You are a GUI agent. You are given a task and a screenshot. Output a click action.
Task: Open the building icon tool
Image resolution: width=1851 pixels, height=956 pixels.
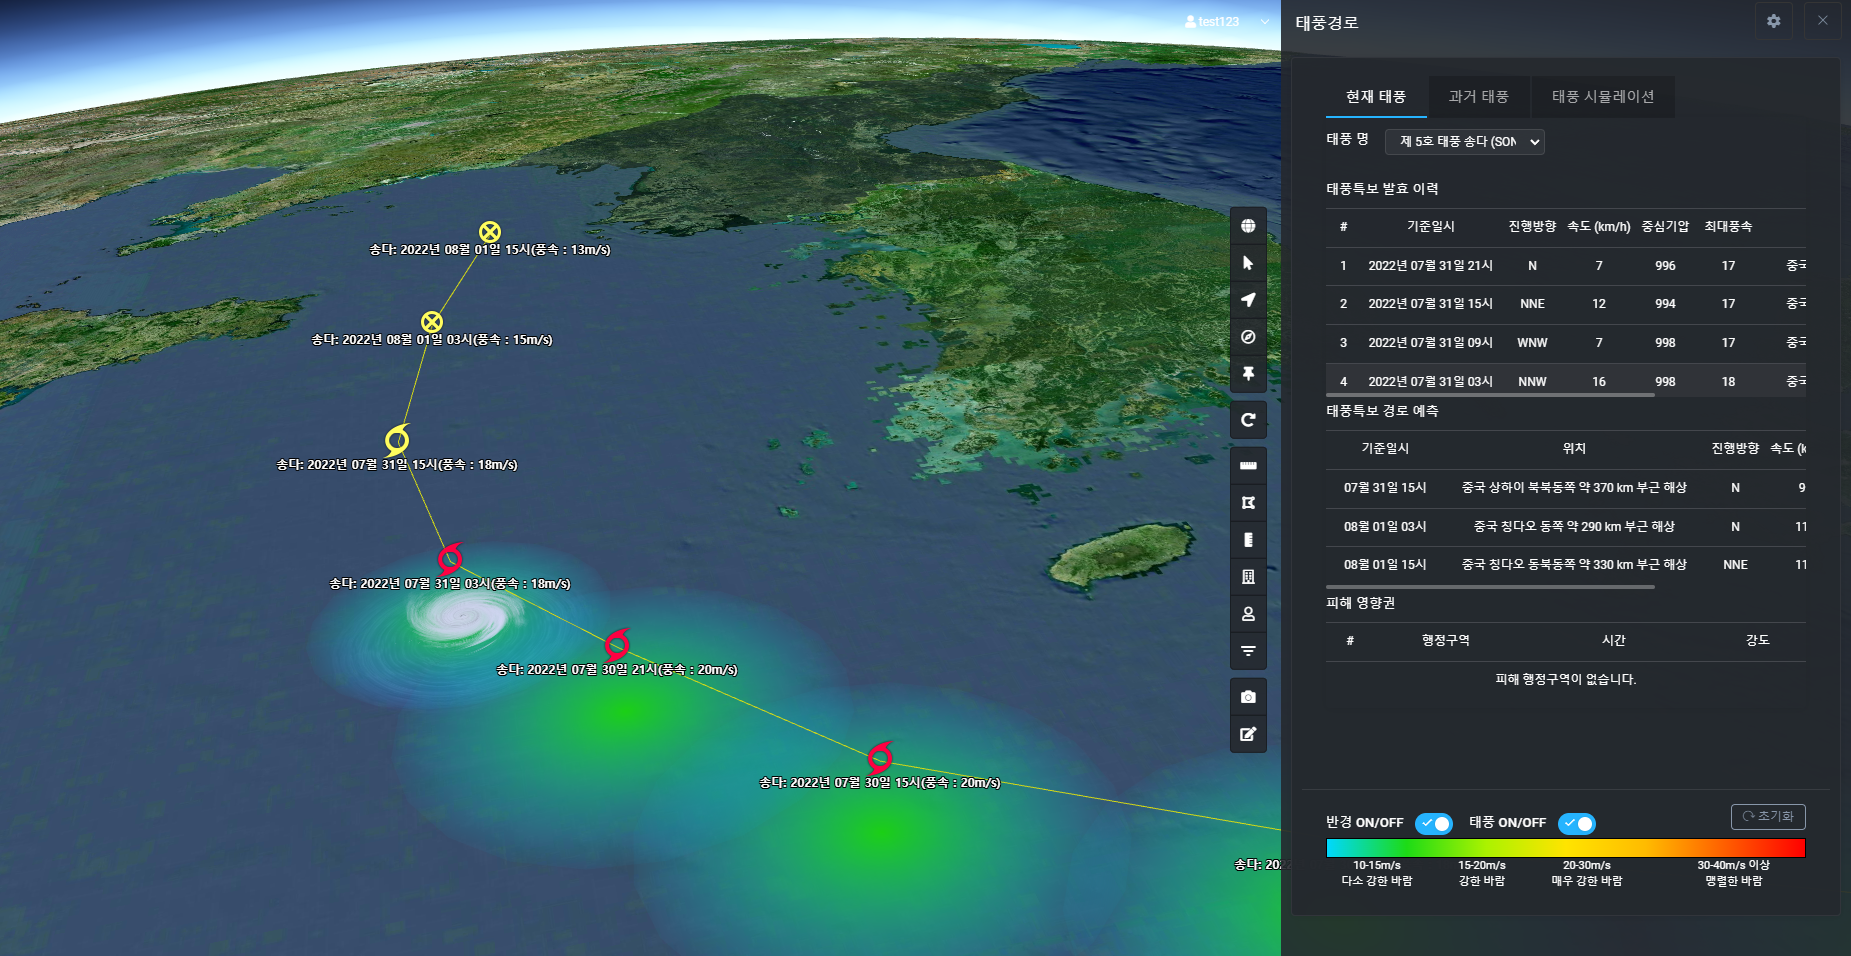(x=1248, y=577)
